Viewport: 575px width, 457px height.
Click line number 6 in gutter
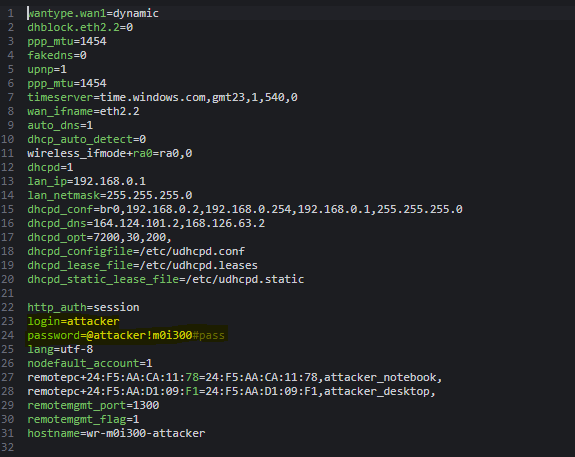coord(11,83)
